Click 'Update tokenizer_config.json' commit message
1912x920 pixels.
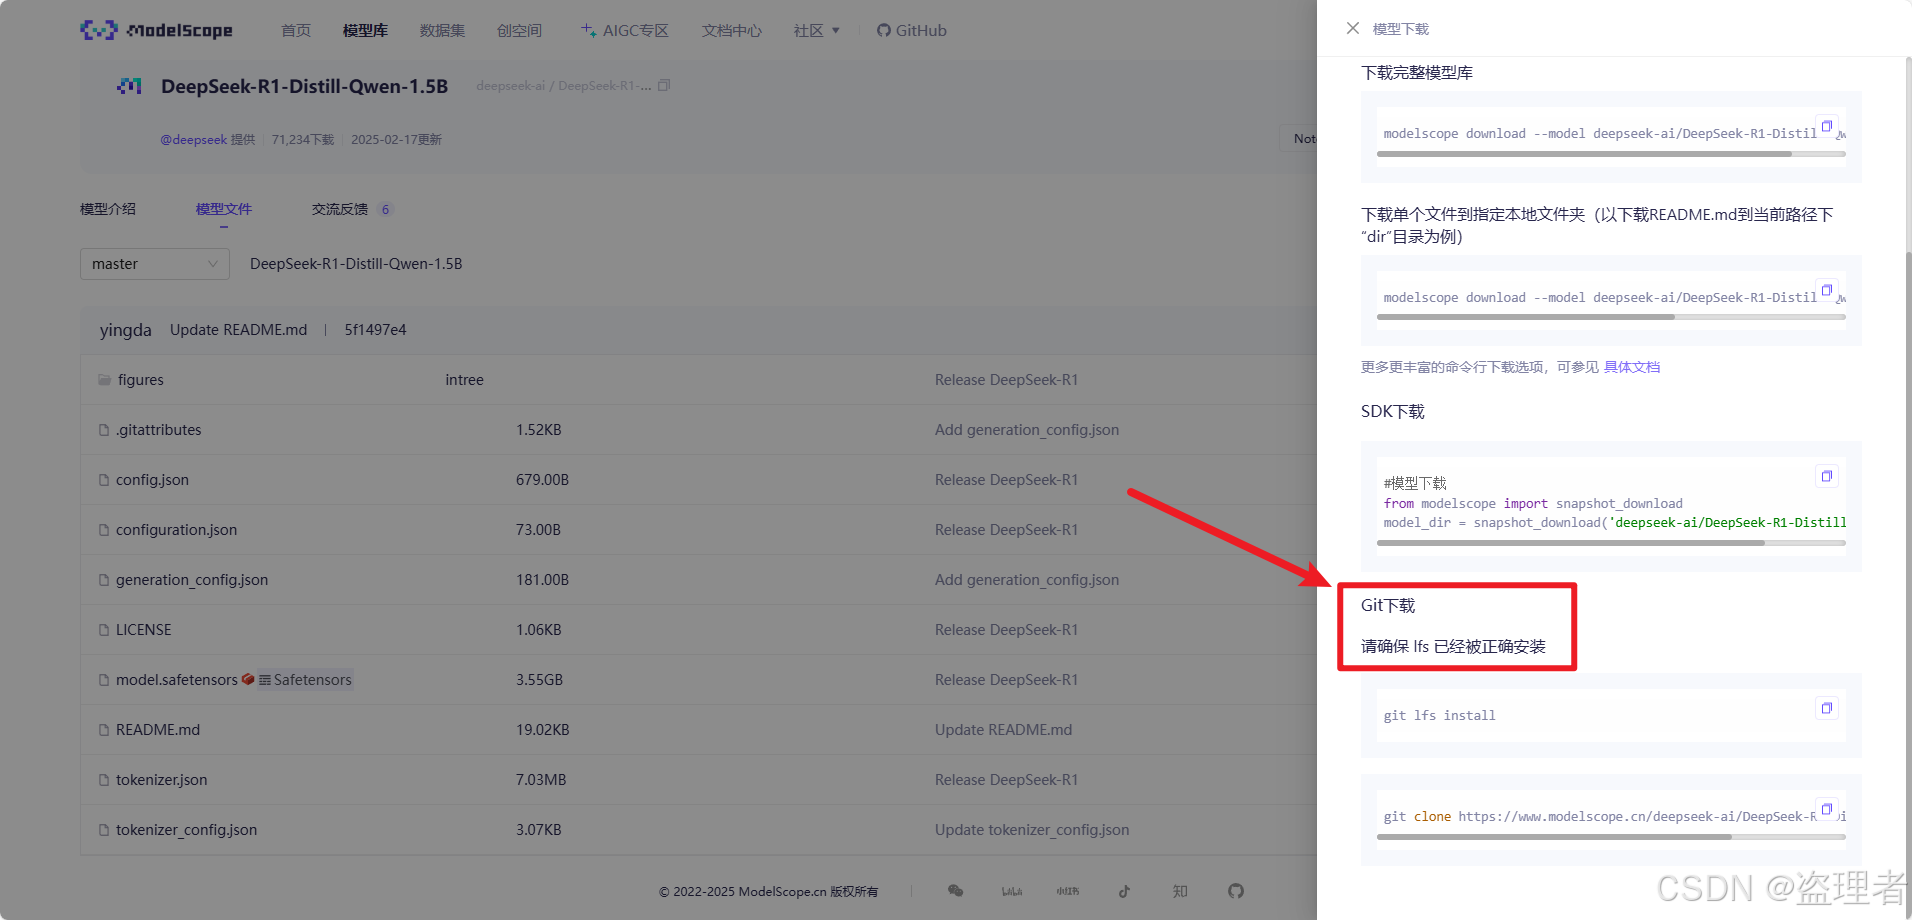pos(1032,830)
